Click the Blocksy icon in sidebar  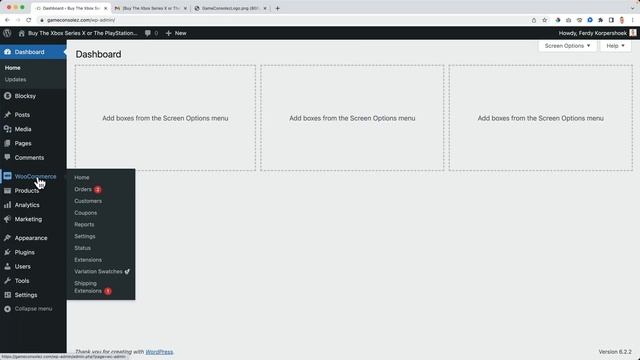(x=7, y=96)
